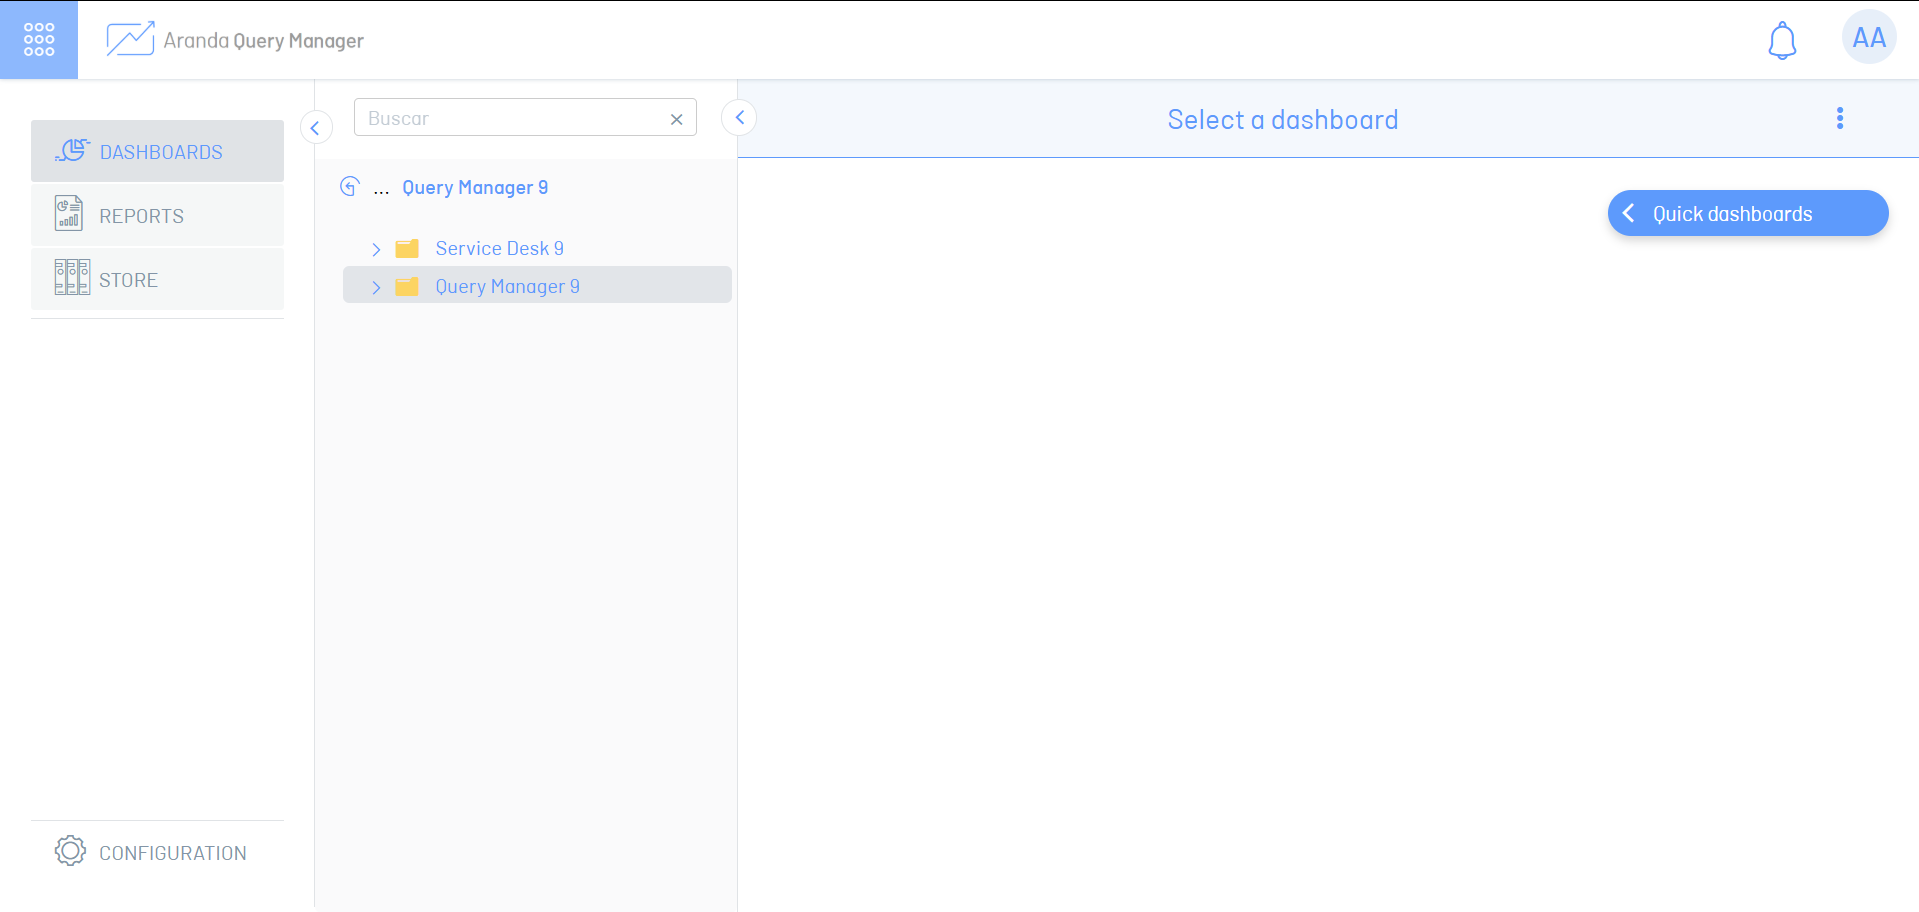Click the back history icon above tree
Viewport: 1919px width, 912px height.
[349, 187]
